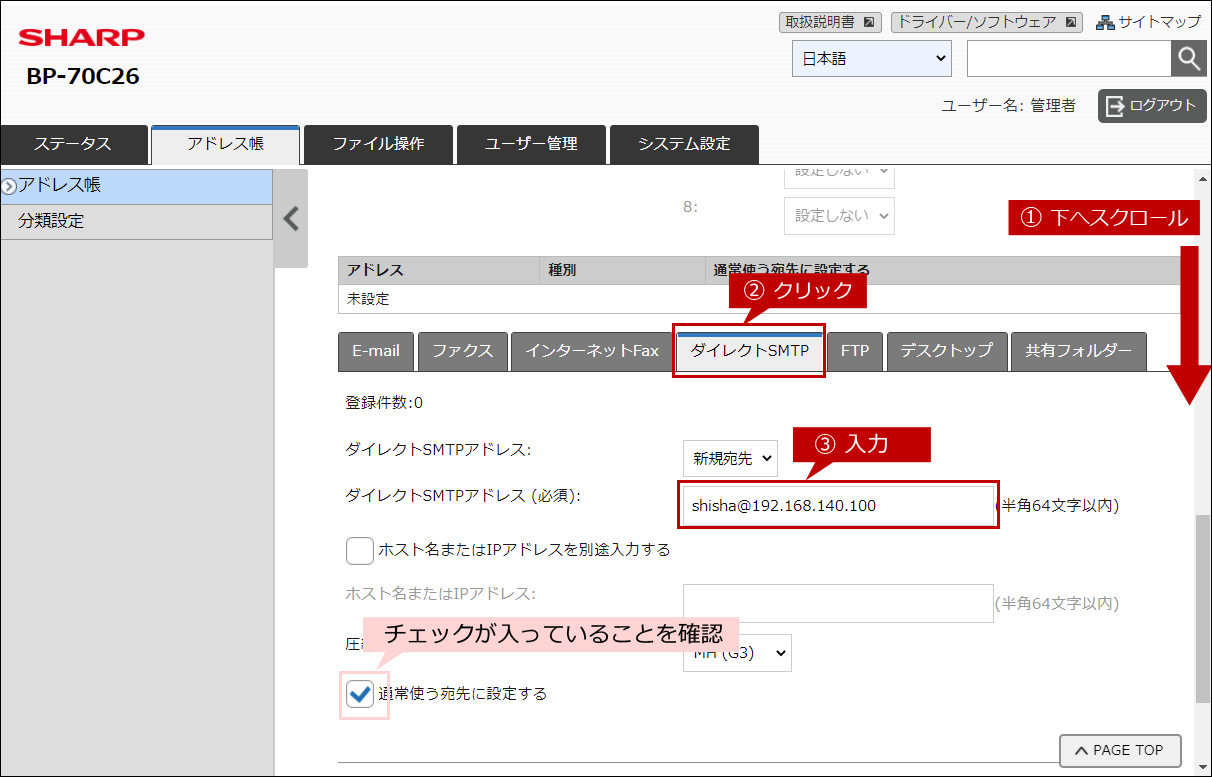
Task: Click the PAGE TOP button
Action: click(x=1120, y=750)
